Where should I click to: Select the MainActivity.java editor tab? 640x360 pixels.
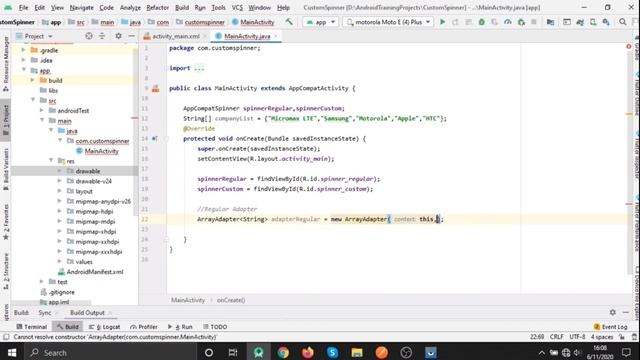click(x=247, y=36)
